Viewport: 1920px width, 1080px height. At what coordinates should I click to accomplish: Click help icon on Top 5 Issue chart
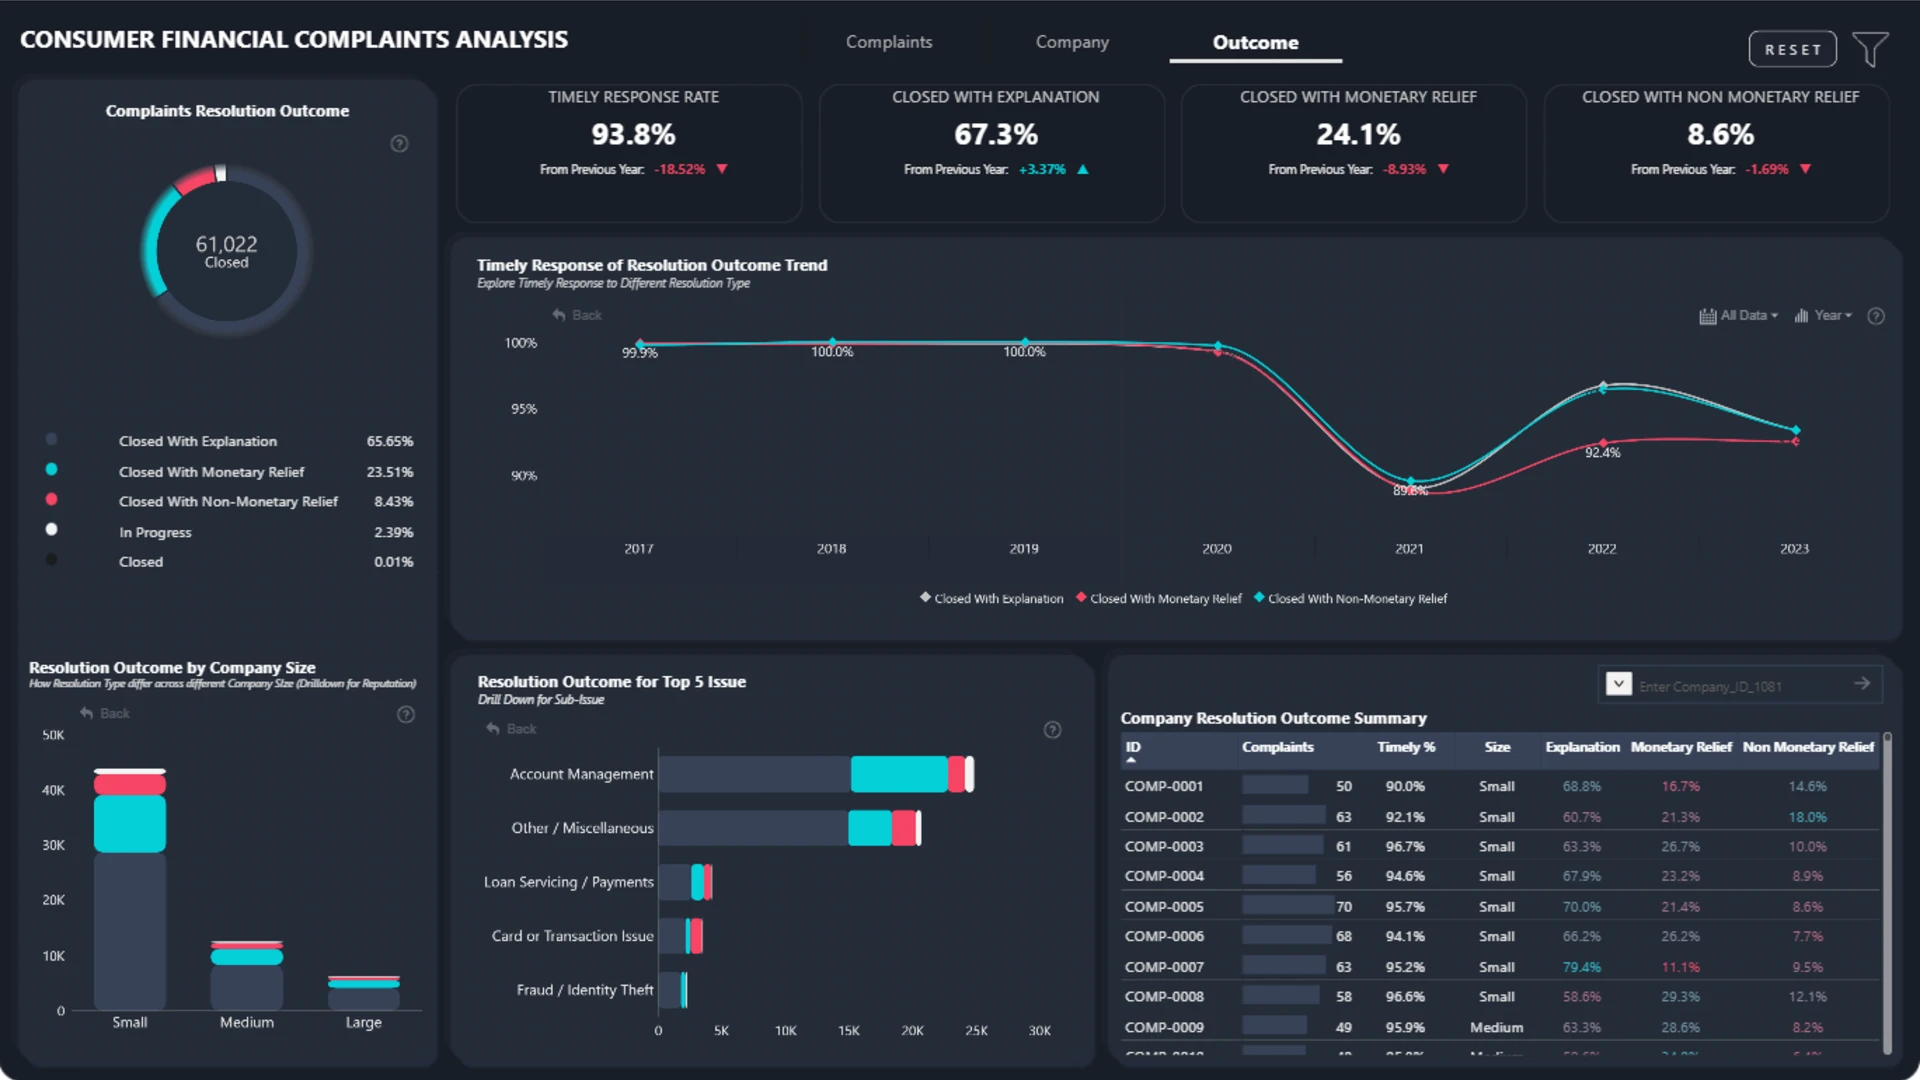1052,730
